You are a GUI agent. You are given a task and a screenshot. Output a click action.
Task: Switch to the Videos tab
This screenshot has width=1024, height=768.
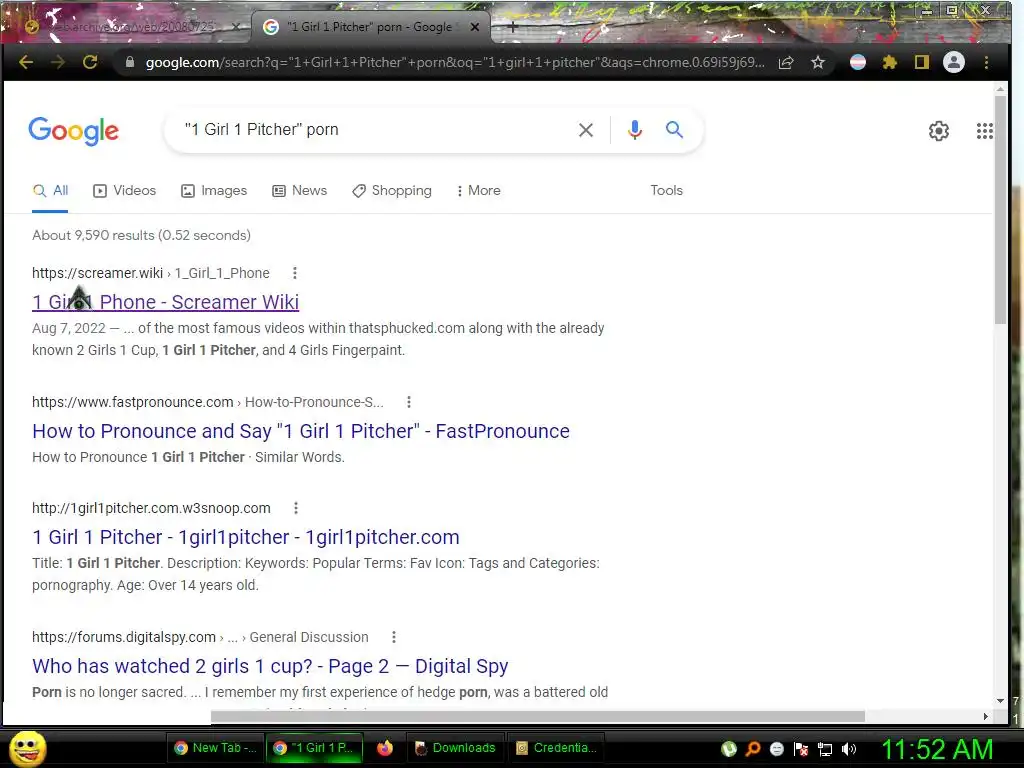click(x=125, y=191)
